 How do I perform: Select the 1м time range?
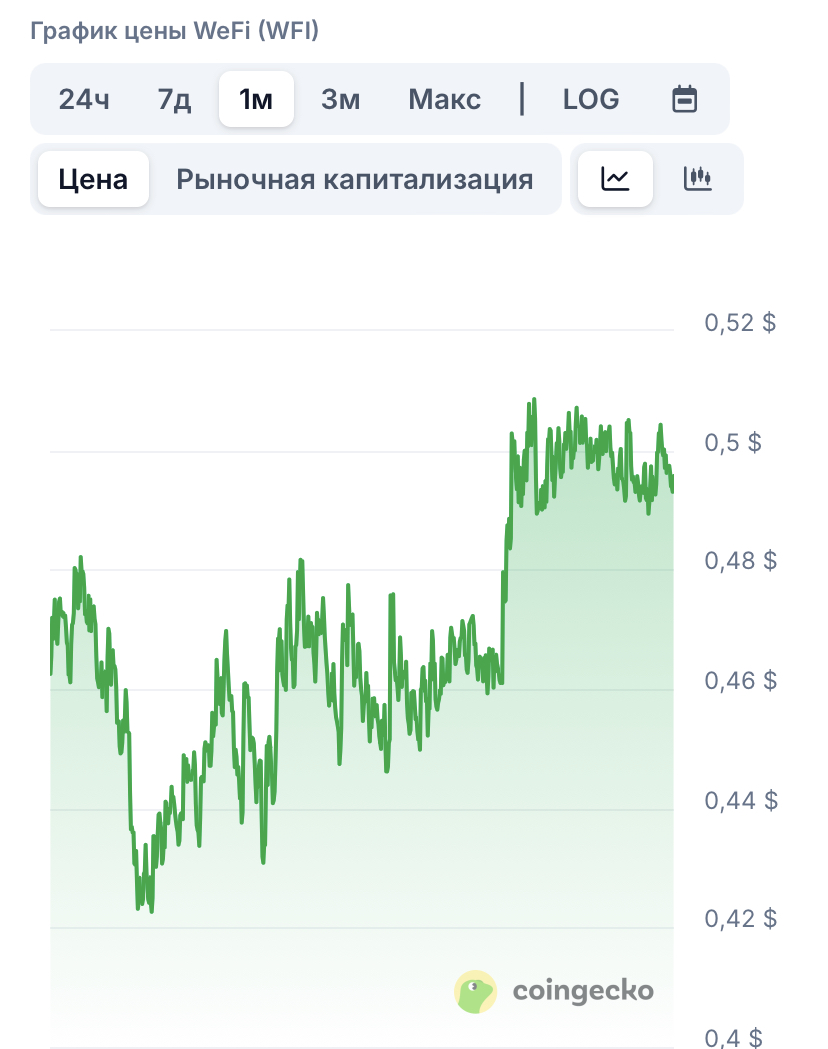(256, 100)
